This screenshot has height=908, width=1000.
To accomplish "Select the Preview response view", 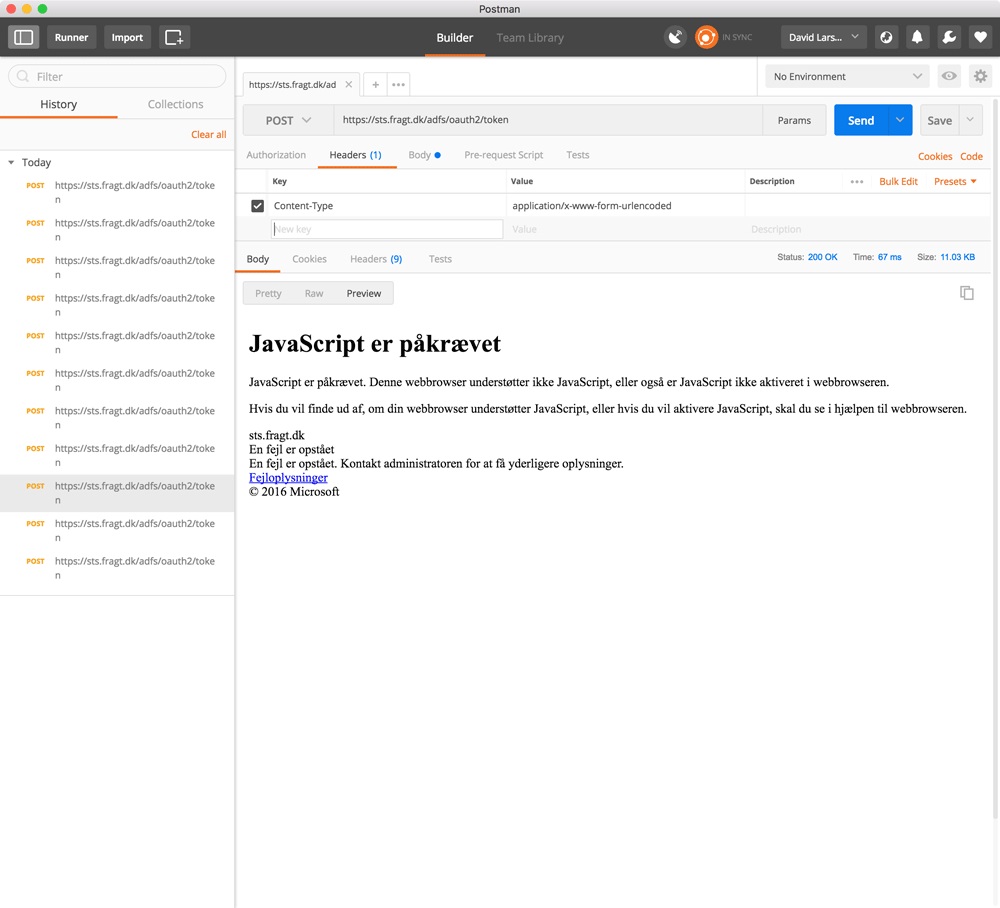I will [364, 293].
